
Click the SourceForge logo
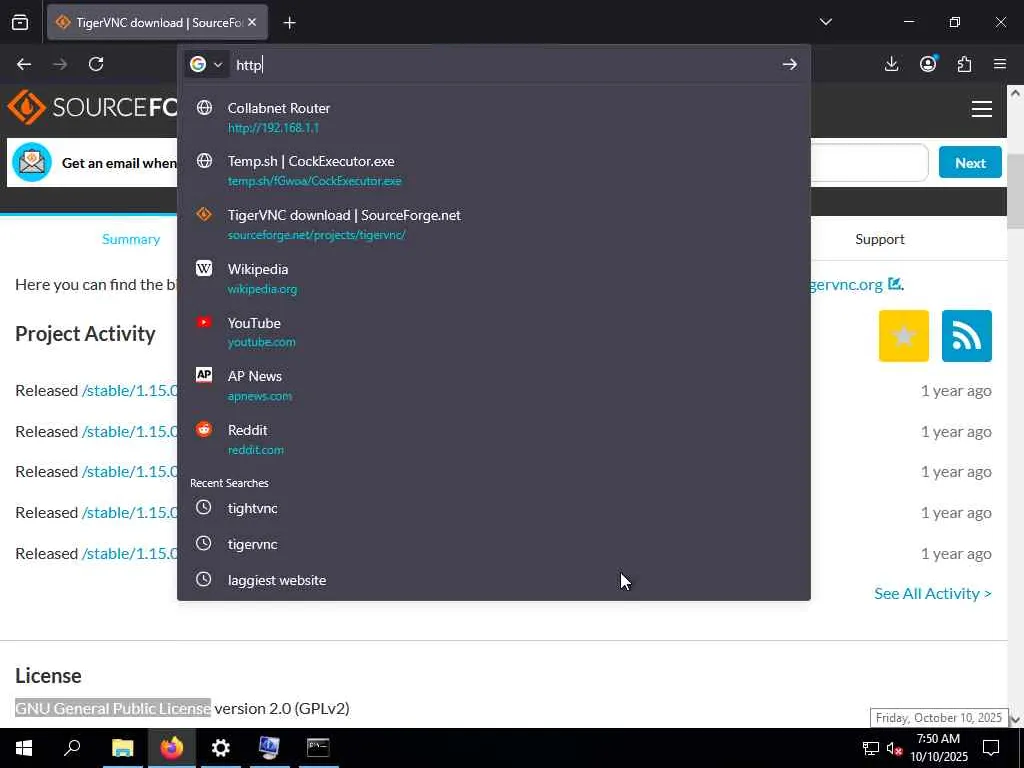click(x=91, y=107)
